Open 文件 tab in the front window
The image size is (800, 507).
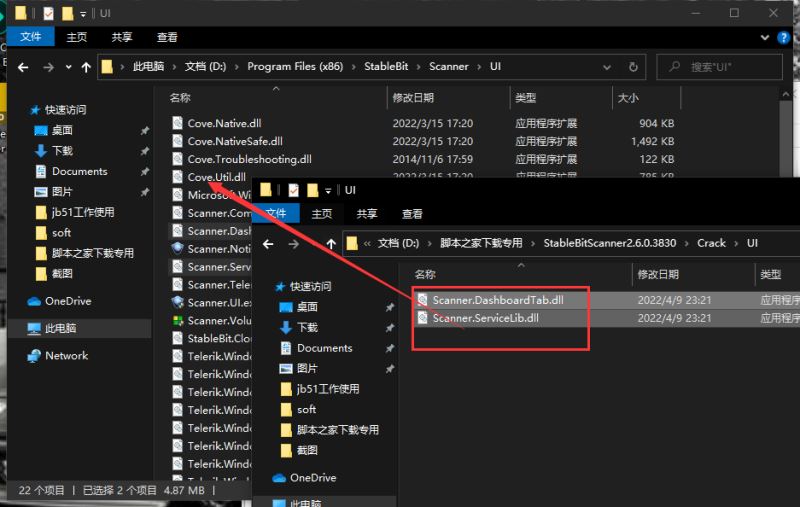[276, 213]
